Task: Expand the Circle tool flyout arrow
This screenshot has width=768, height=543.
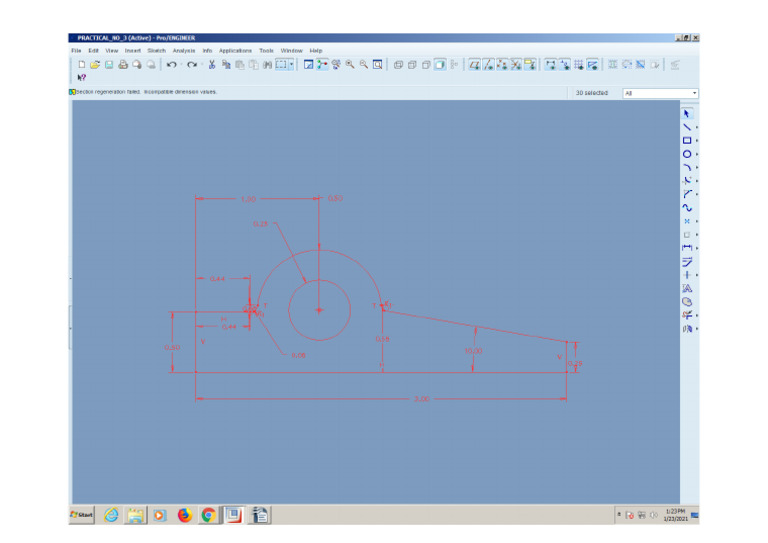Action: click(696, 155)
